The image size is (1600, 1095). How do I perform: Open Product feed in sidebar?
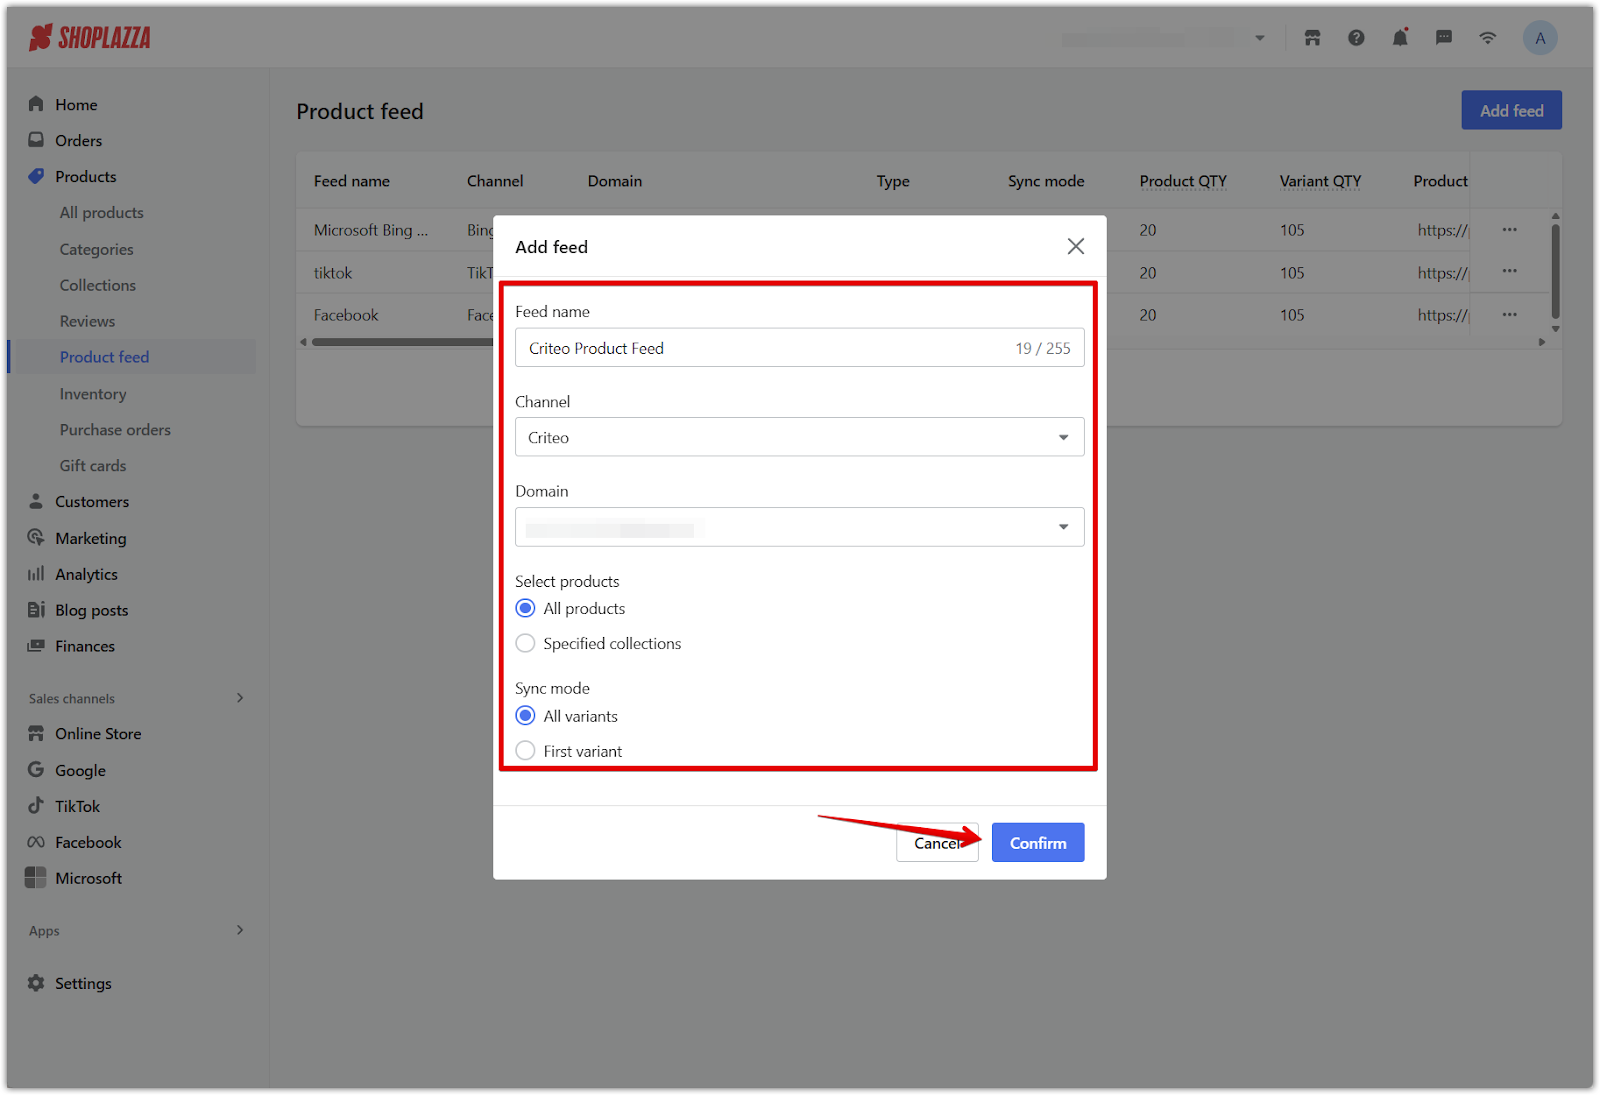pos(104,357)
